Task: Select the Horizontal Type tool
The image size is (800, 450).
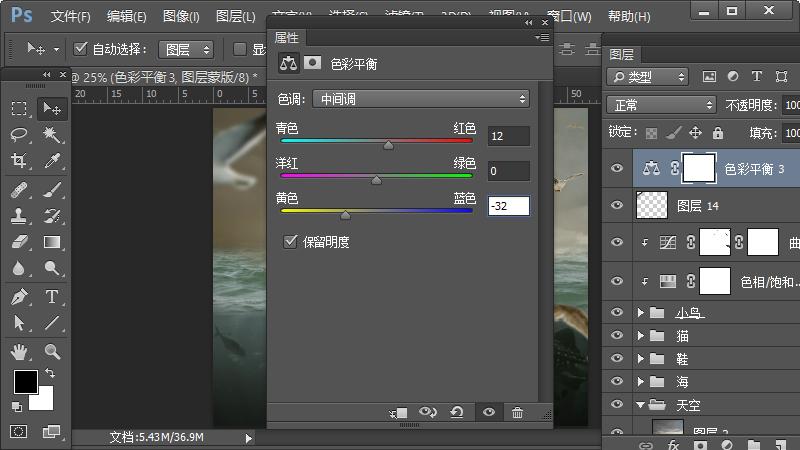Action: [52, 296]
